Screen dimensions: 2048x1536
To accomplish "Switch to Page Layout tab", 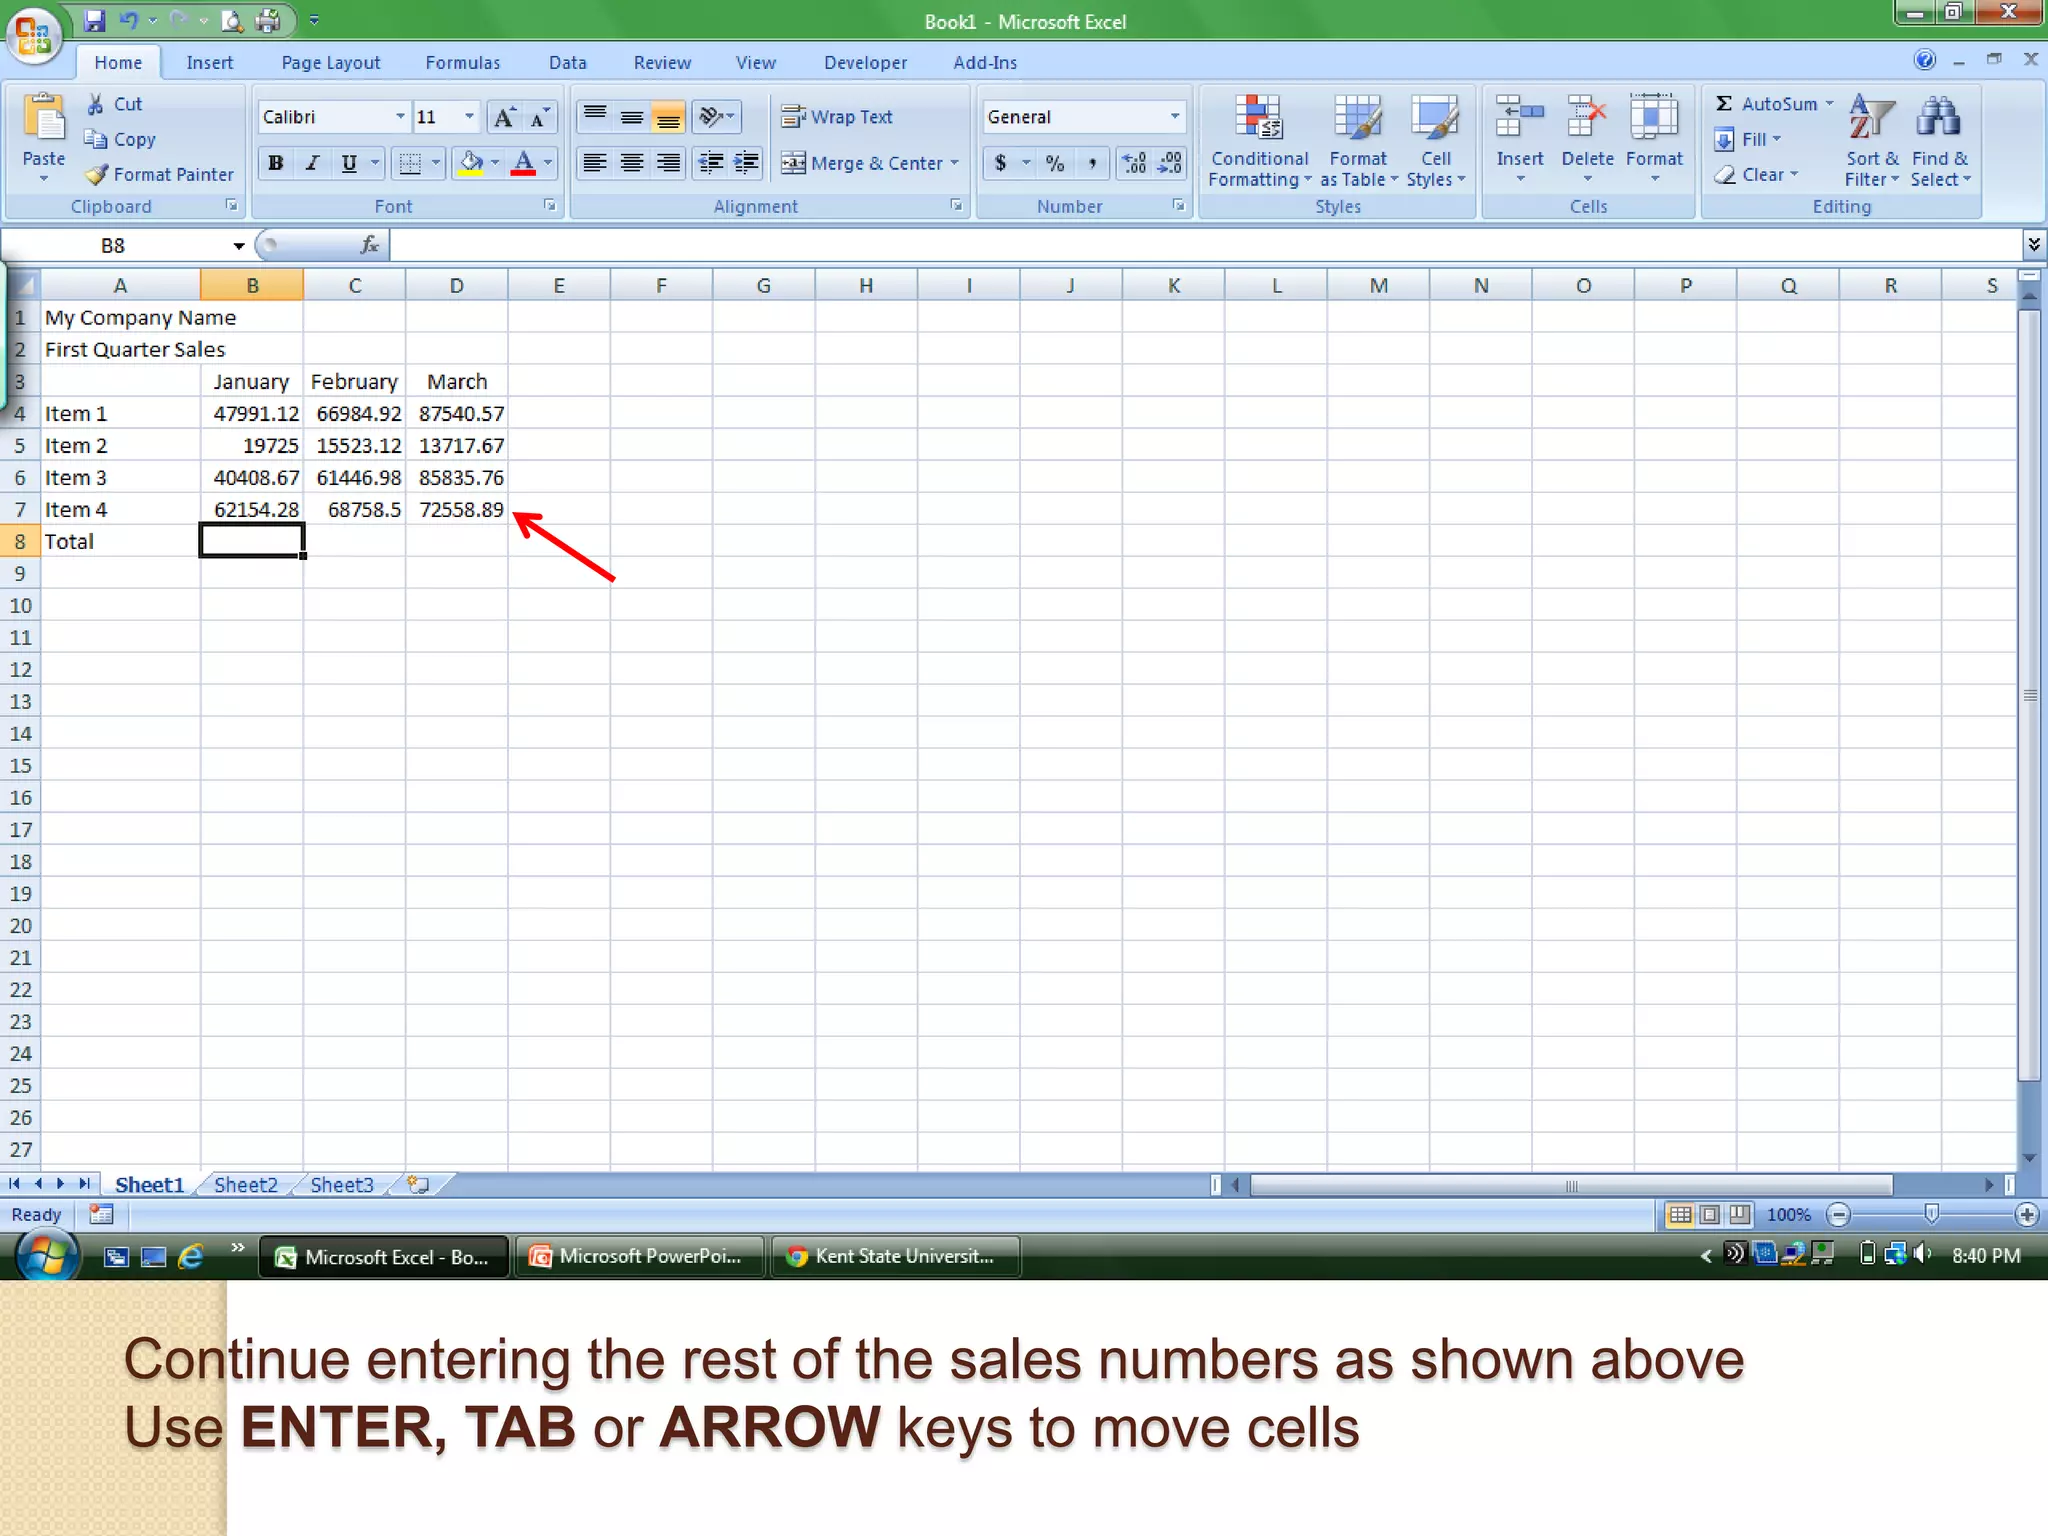I will pyautogui.click(x=330, y=62).
